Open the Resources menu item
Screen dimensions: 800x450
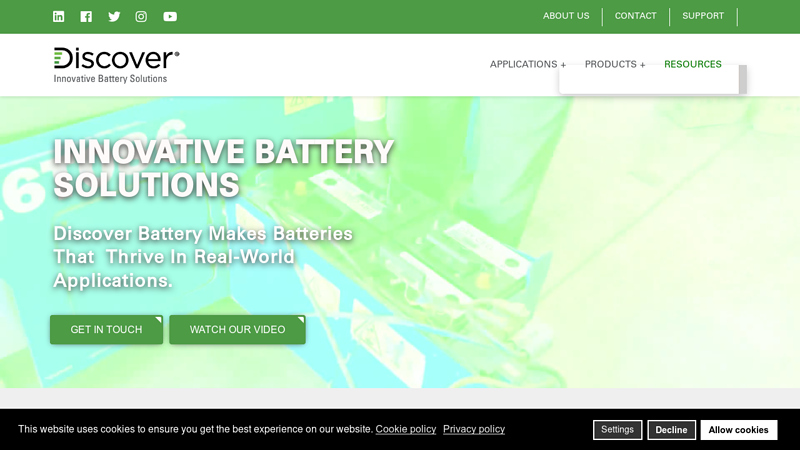click(693, 64)
